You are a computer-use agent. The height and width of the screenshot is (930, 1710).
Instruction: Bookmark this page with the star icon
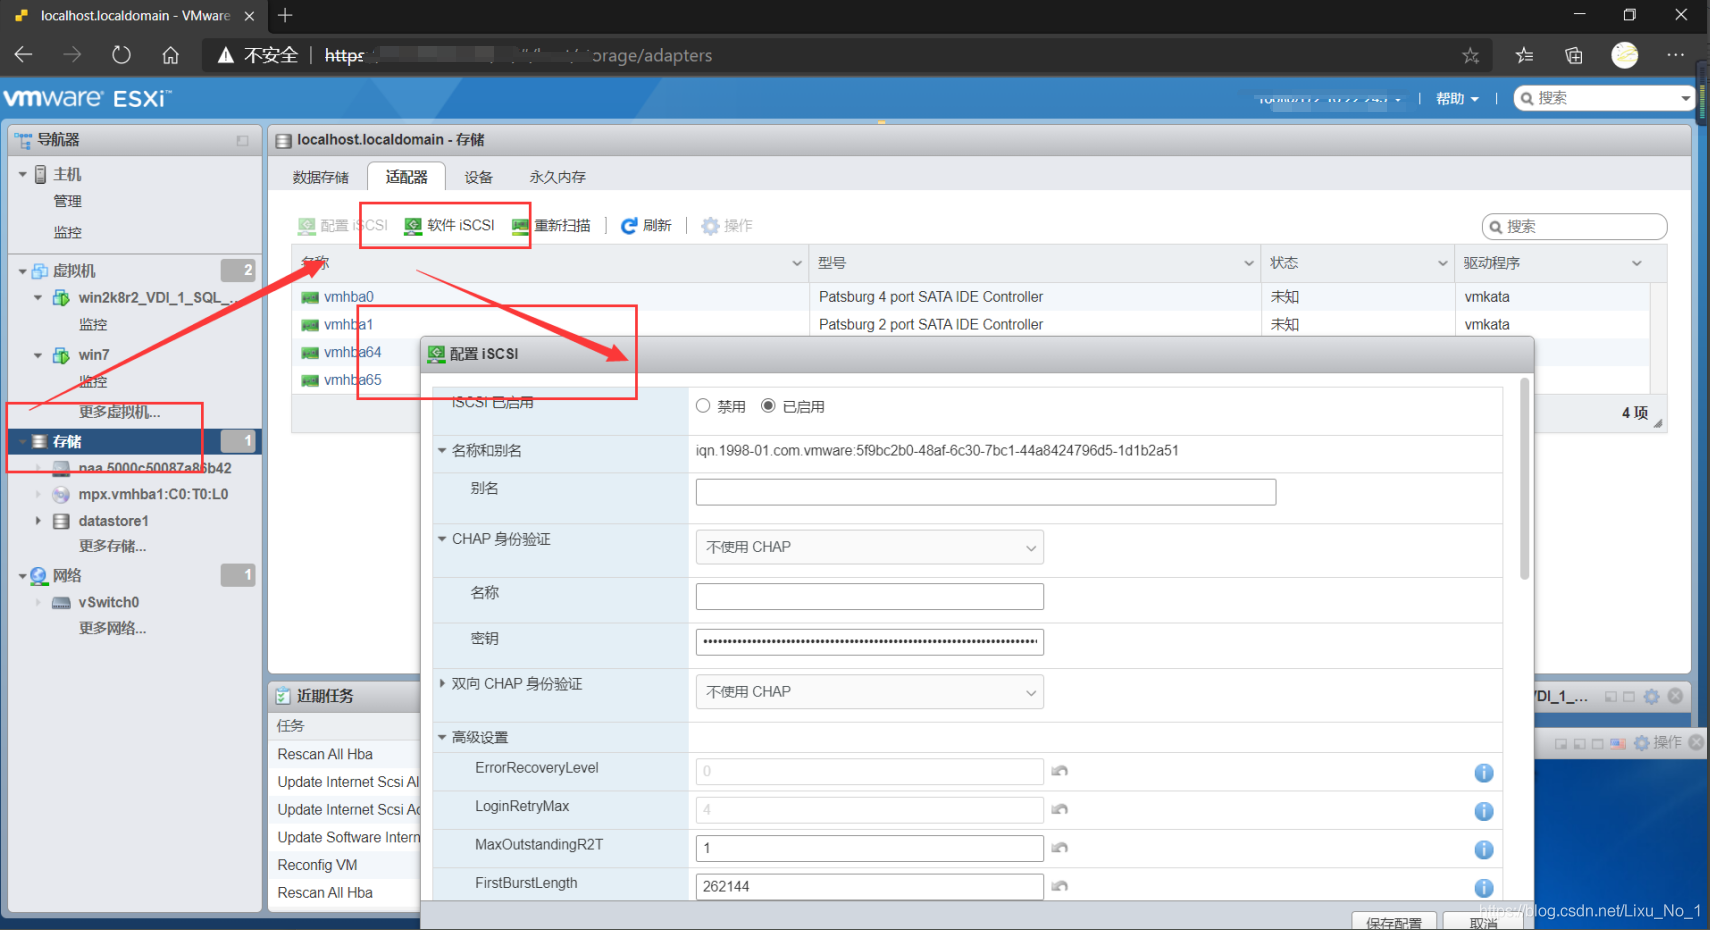[x=1470, y=56]
